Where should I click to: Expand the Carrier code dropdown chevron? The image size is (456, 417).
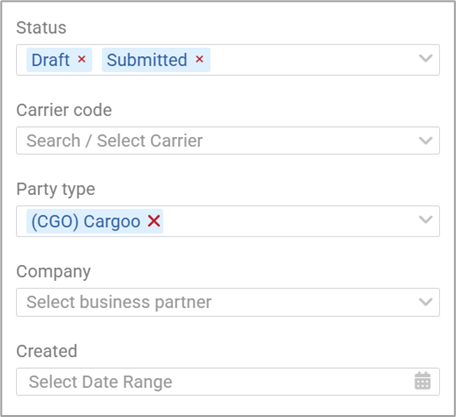pos(426,140)
